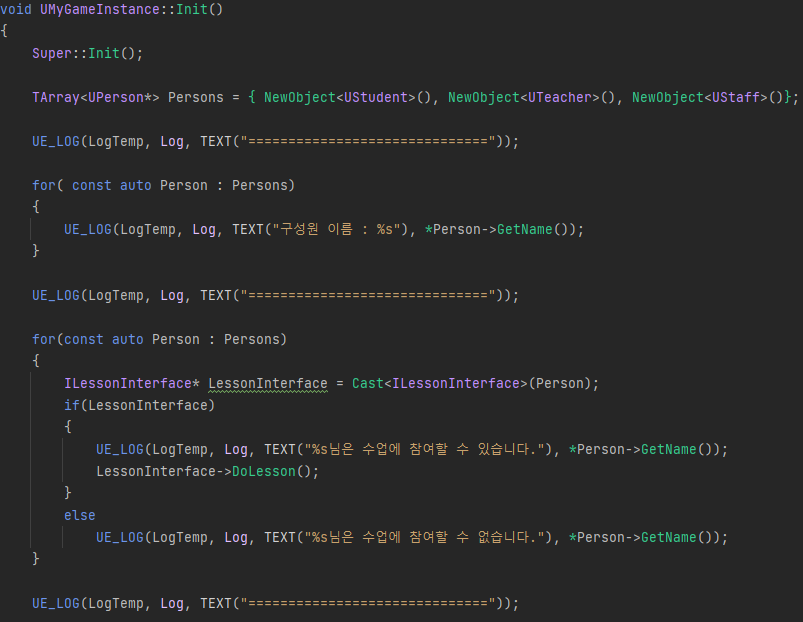The width and height of the screenshot is (803, 622).
Task: Click Cast<ILessonInterface>(Person) expression
Action: [472, 383]
